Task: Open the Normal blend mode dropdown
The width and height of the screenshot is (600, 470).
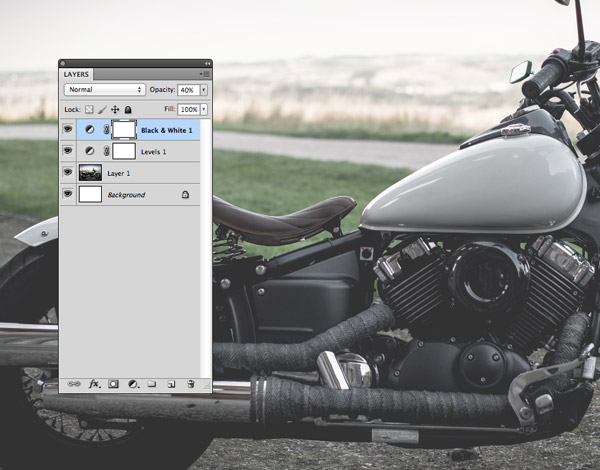Action: click(104, 89)
